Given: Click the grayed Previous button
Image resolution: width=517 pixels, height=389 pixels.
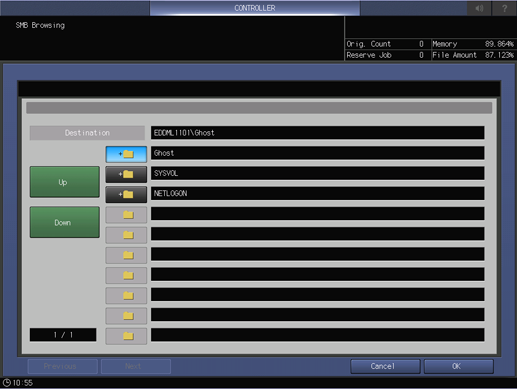Looking at the screenshot, I should pyautogui.click(x=63, y=366).
